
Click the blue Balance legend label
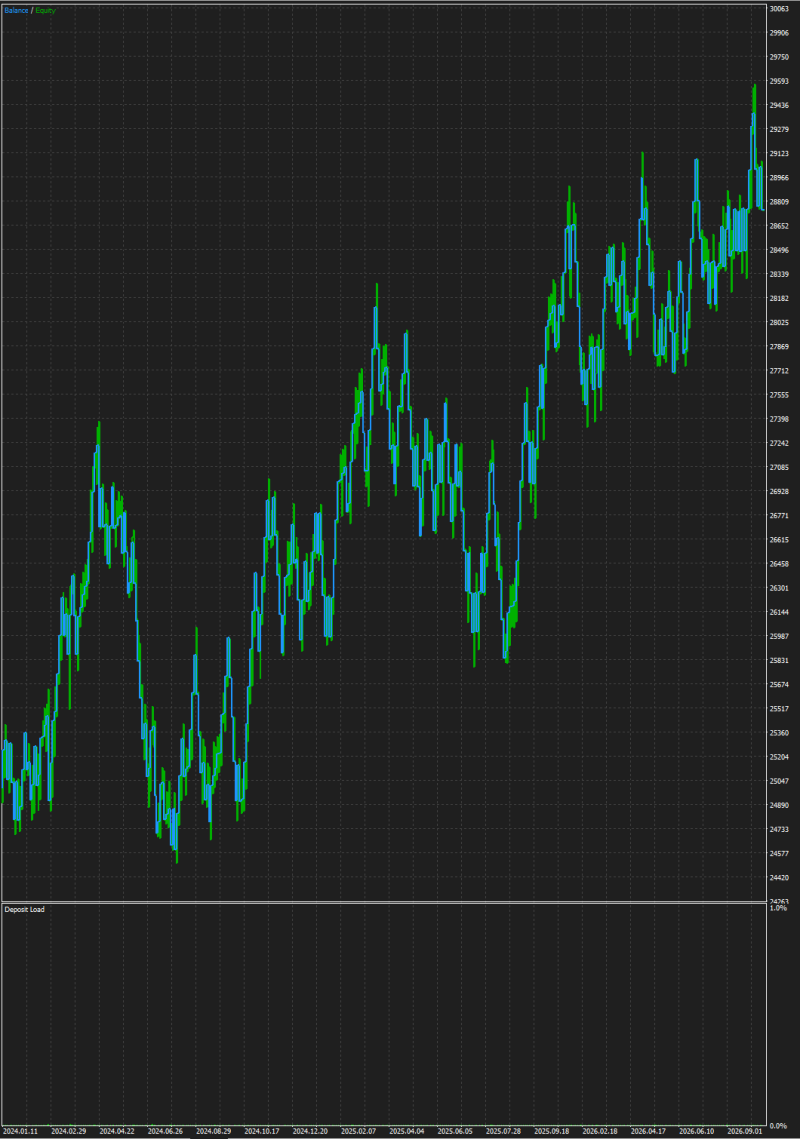pyautogui.click(x=17, y=10)
